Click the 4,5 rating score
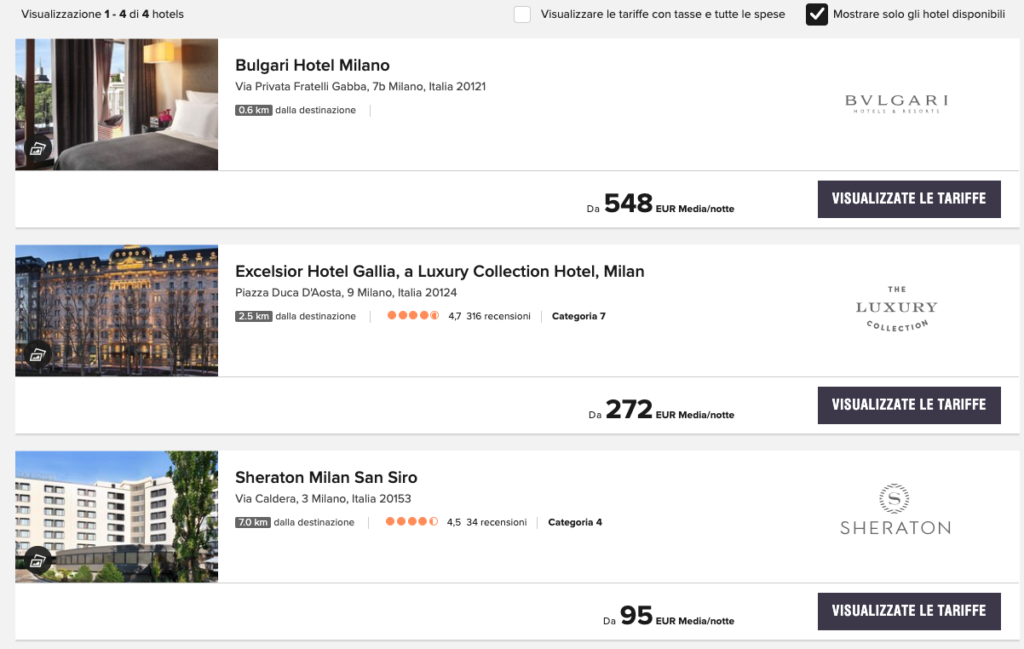The width and height of the screenshot is (1024, 649). pyautogui.click(x=454, y=522)
